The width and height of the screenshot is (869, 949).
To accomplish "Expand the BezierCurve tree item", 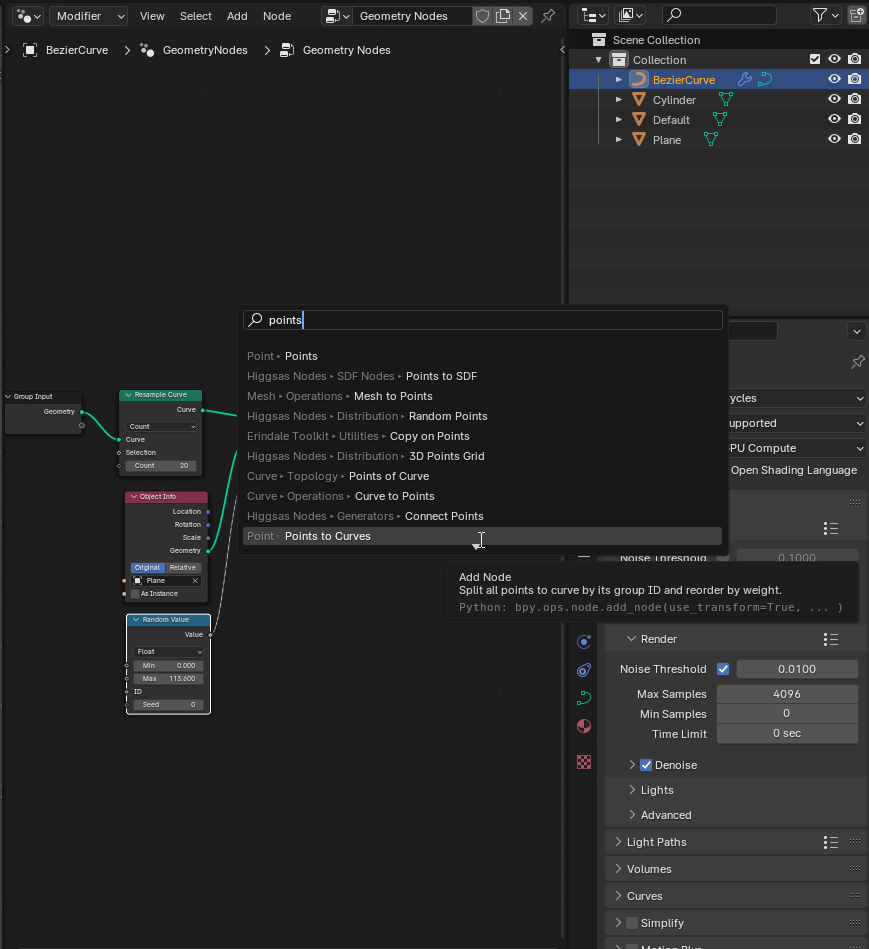I will pyautogui.click(x=618, y=79).
